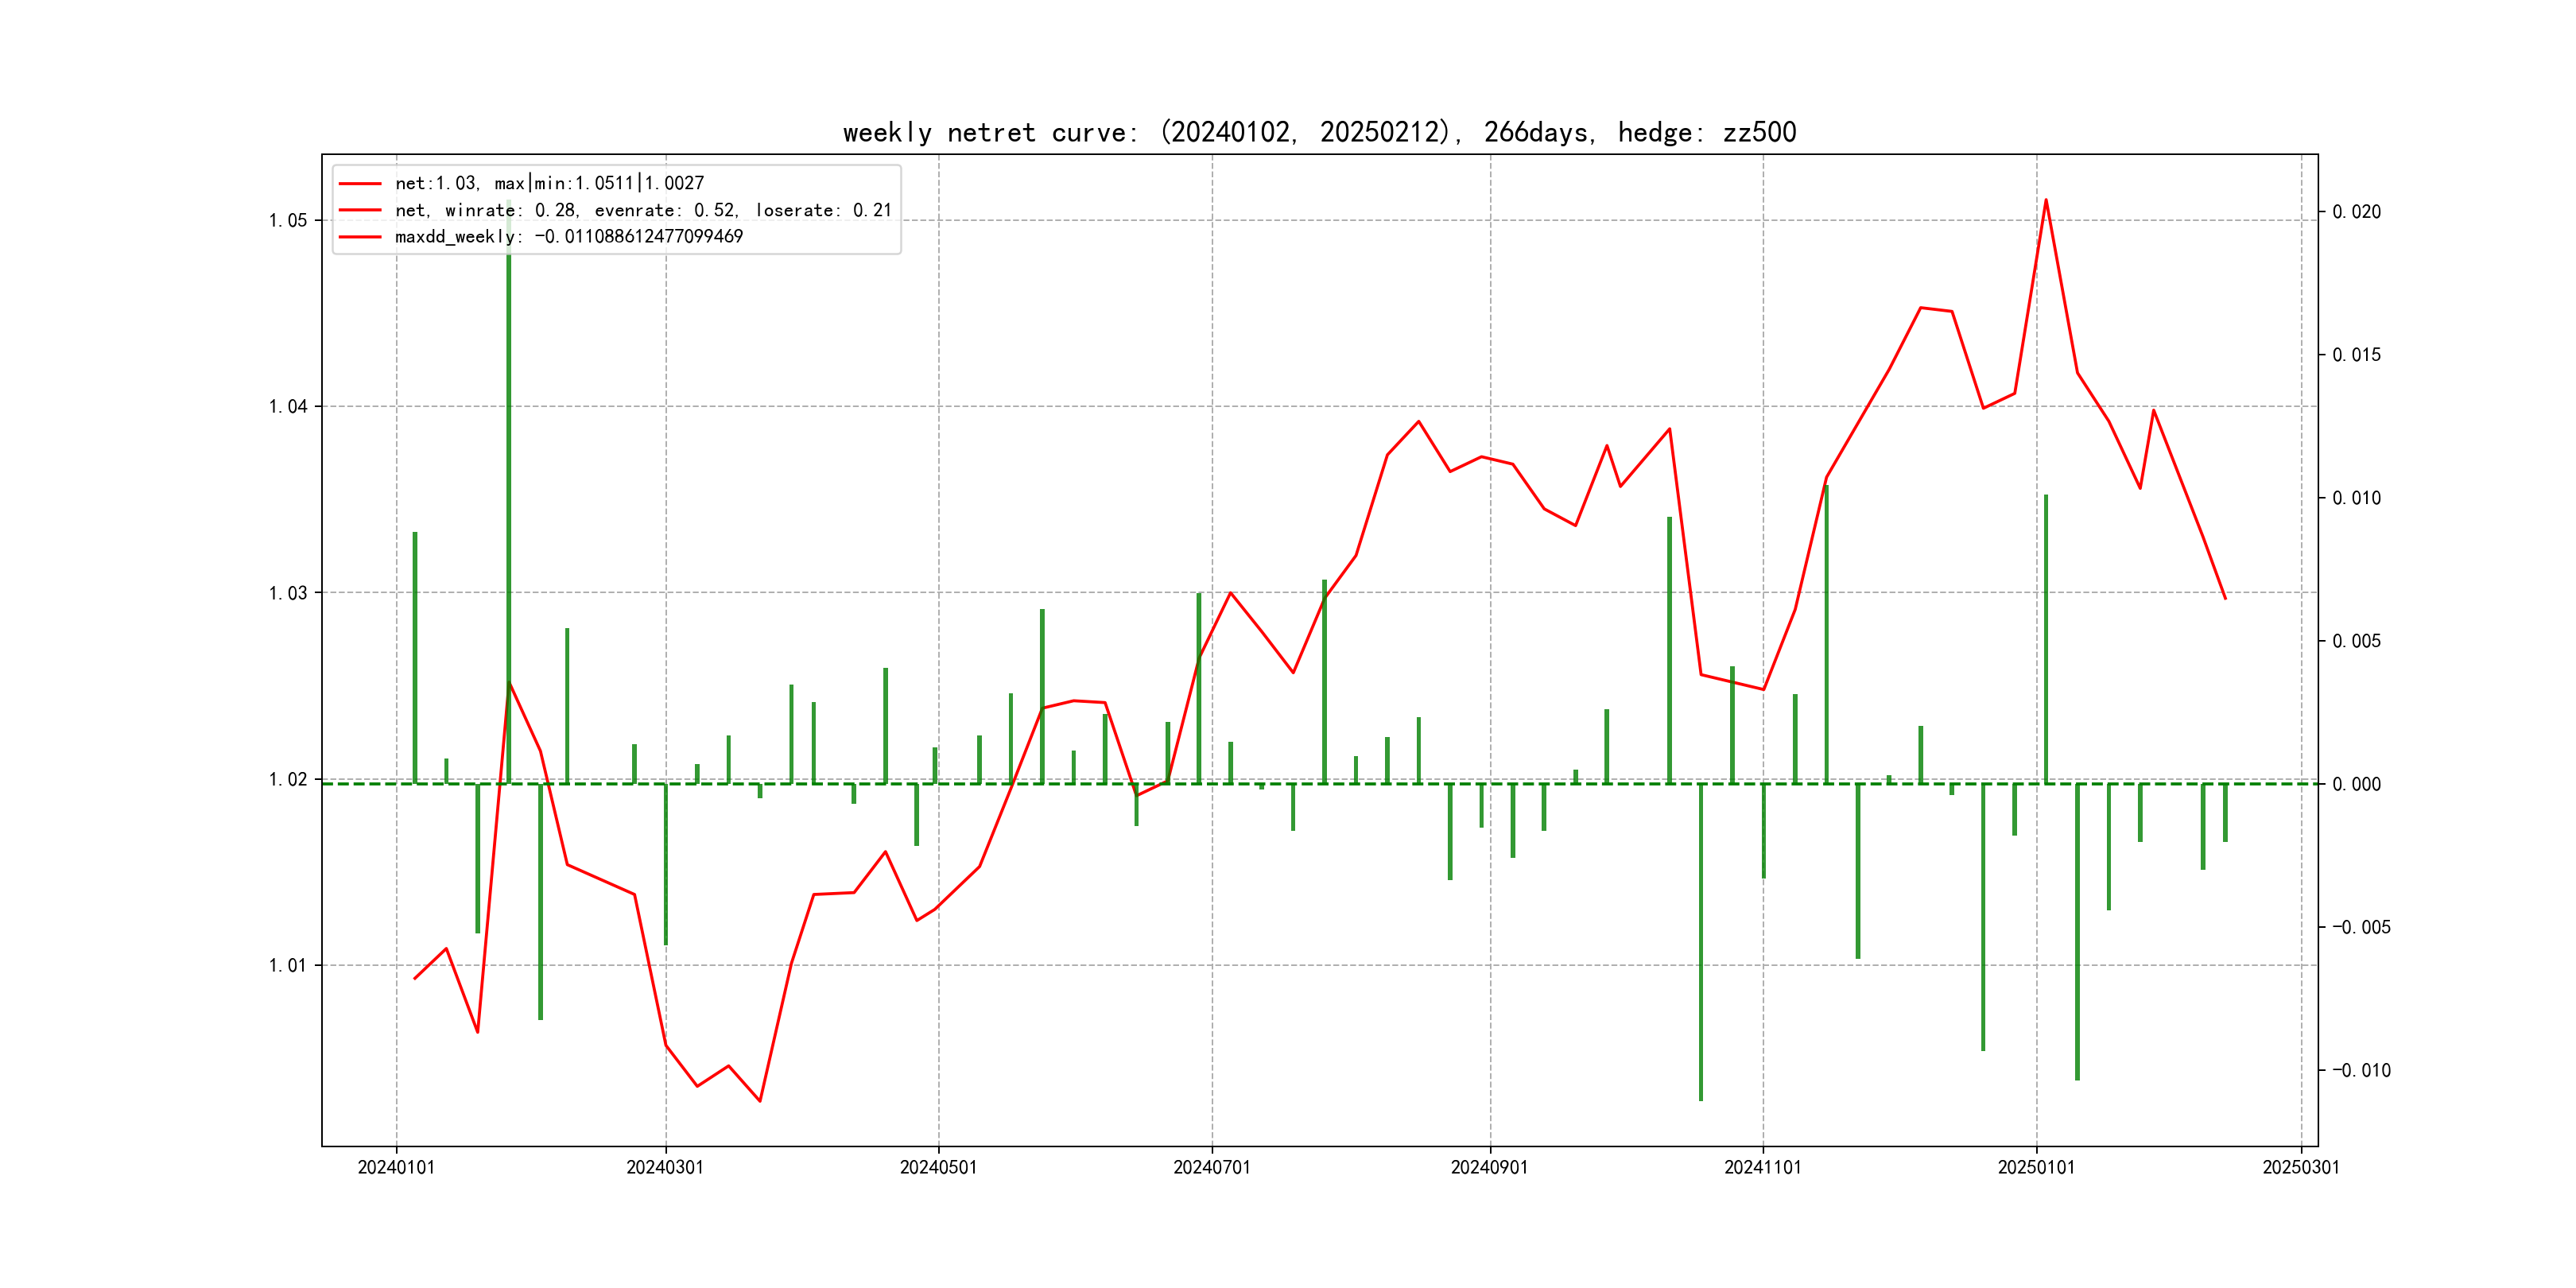Select the 20240501 x-axis date label
The image size is (2576, 1288).
(938, 1167)
